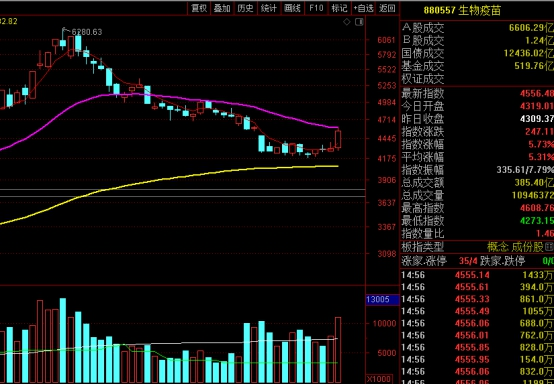The width and height of the screenshot is (554, 385).
Task: Open the F10 company info
Action: [316, 8]
